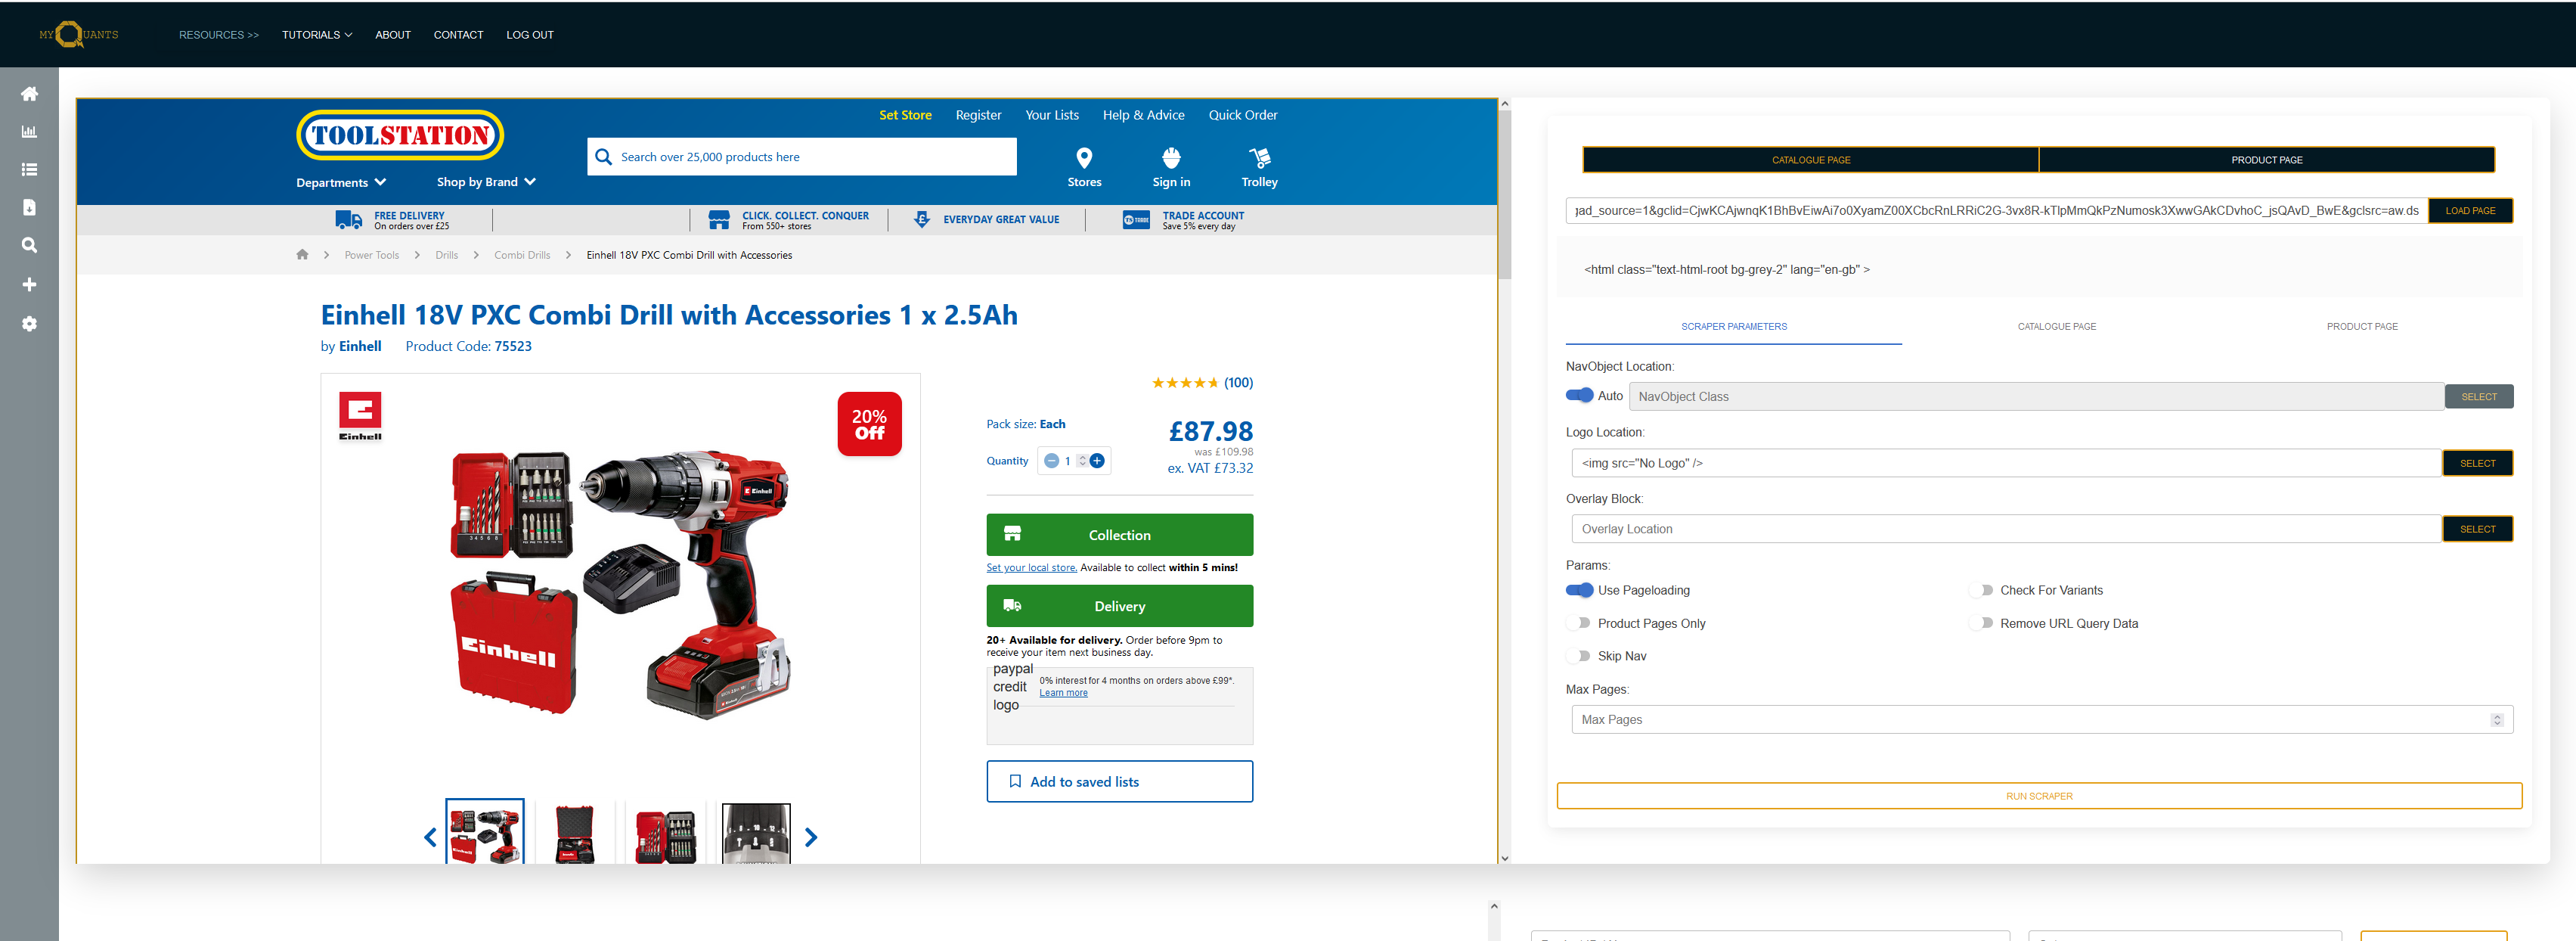Expand the Departments dropdown
Viewport: 2576px width, 941px height.
[341, 182]
